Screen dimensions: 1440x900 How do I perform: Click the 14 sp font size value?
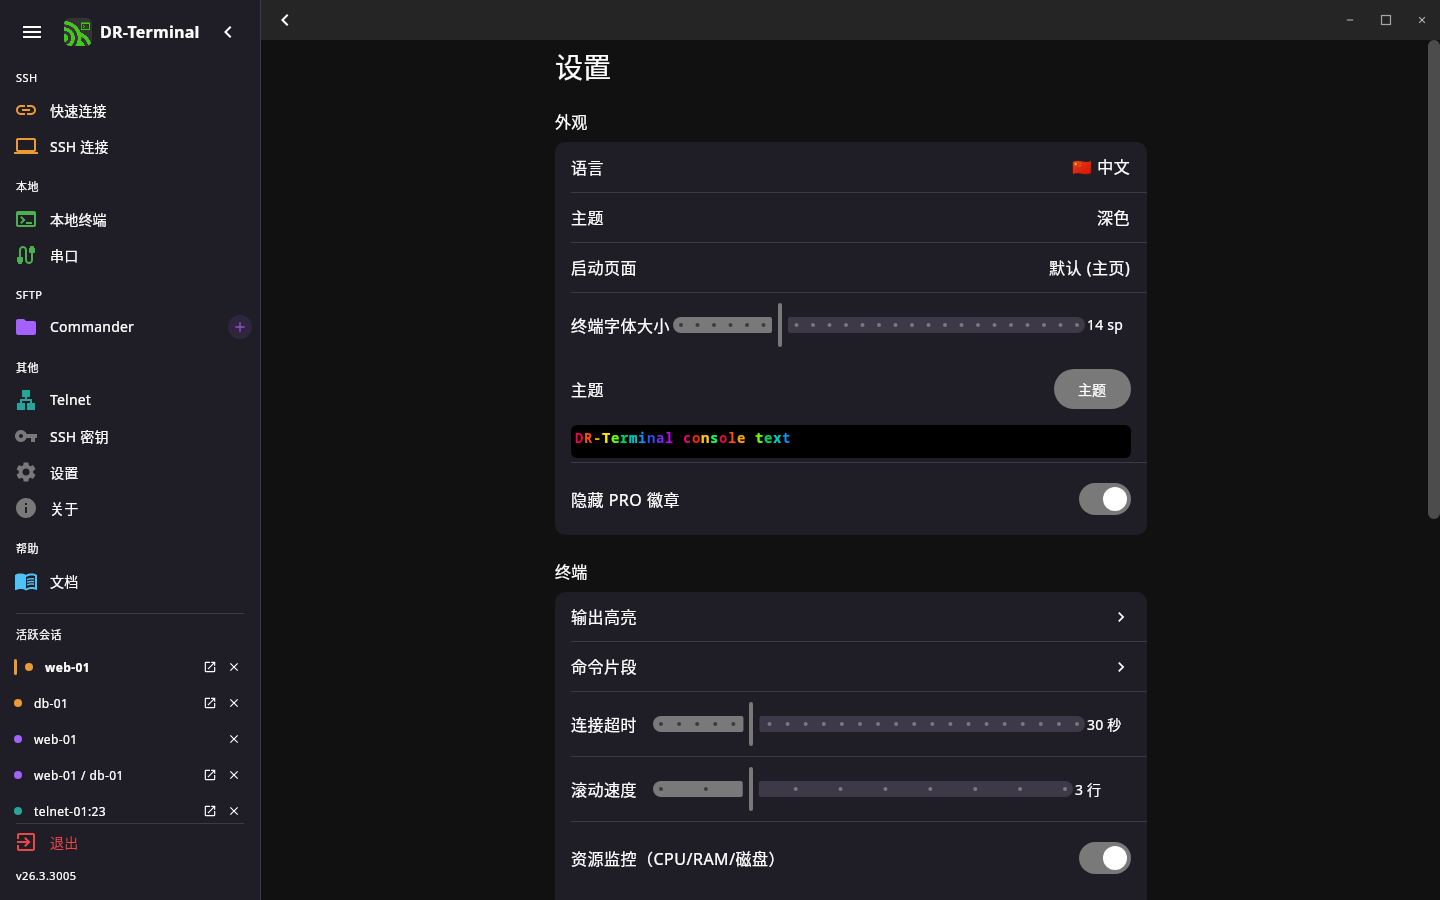tap(1105, 325)
